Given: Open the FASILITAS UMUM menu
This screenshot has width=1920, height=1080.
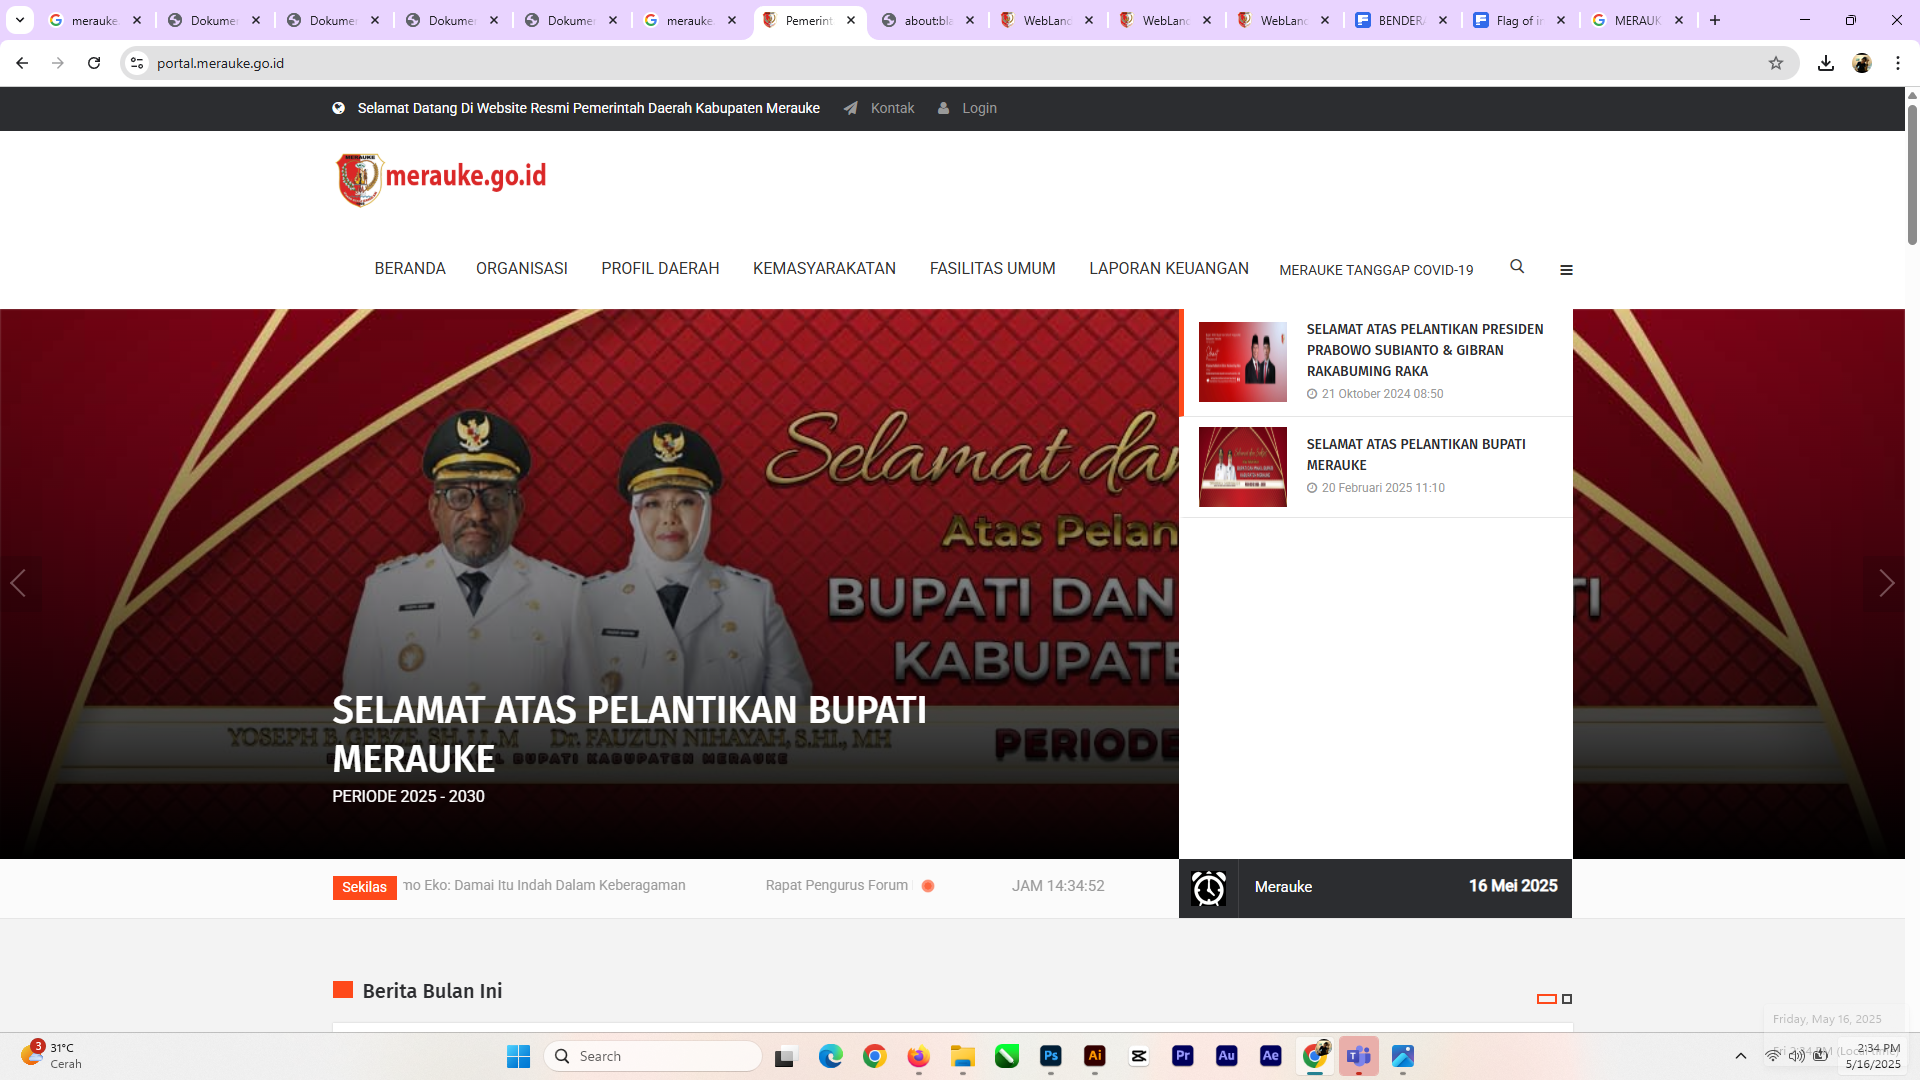Looking at the screenshot, I should (x=993, y=269).
